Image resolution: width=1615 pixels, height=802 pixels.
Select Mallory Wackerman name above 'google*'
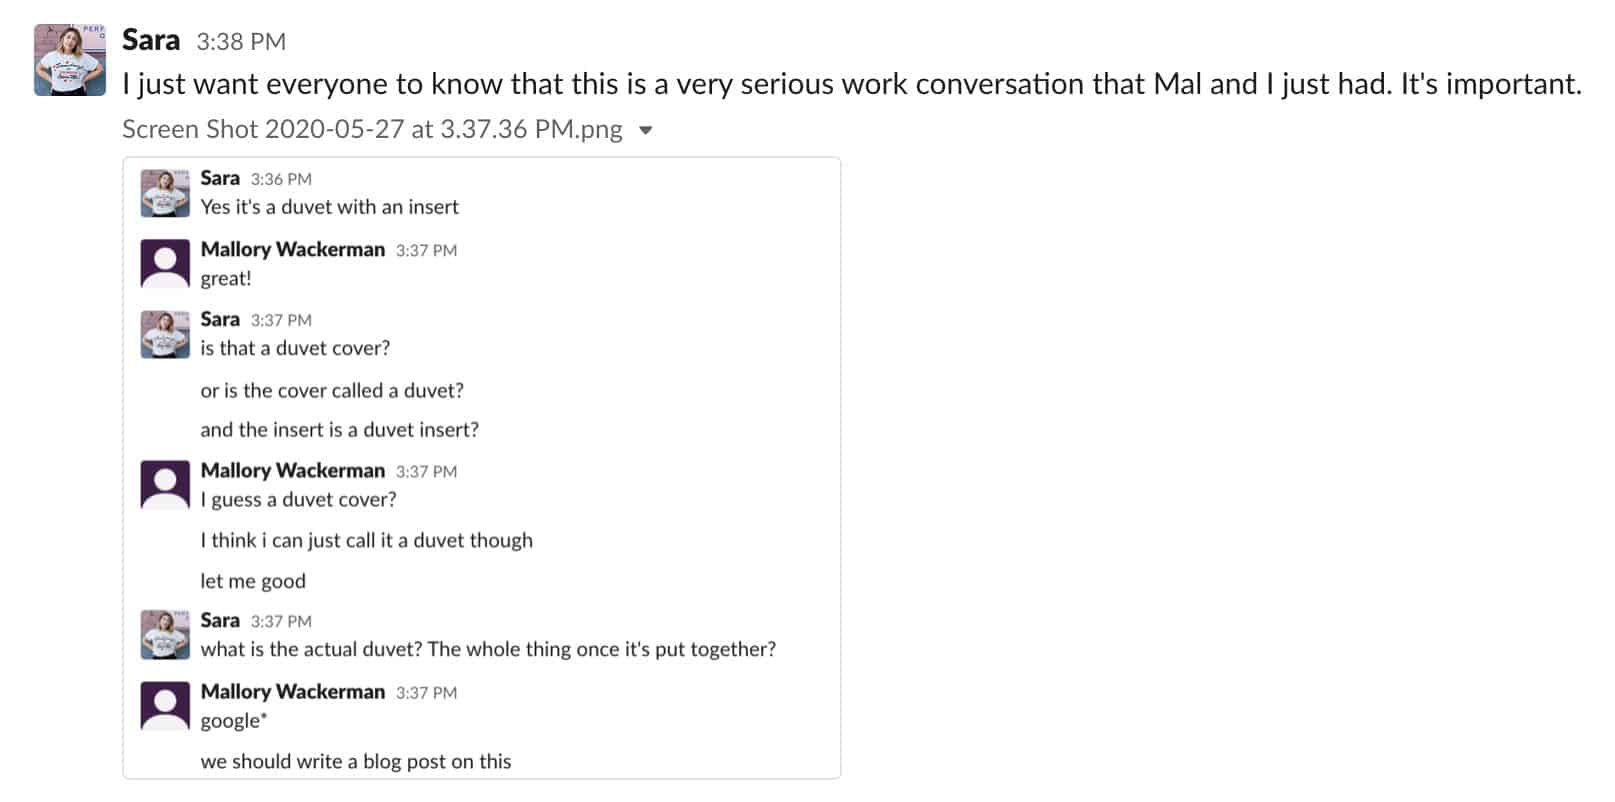pos(293,691)
